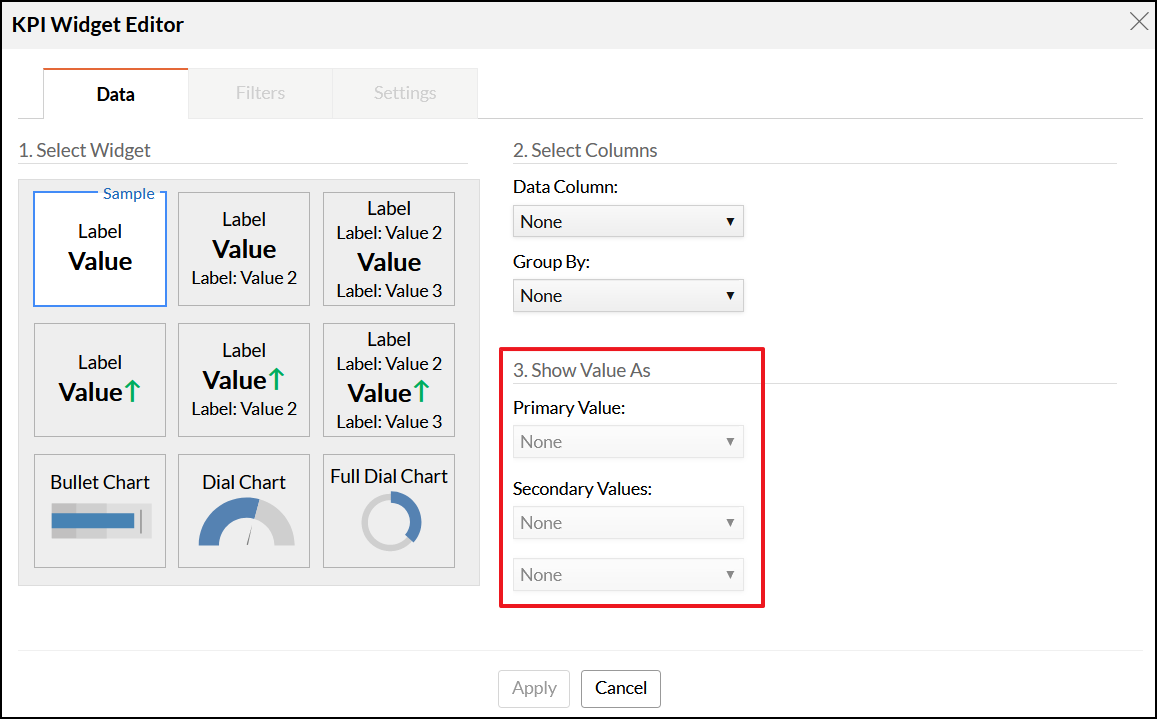This screenshot has height=719, width=1157.
Task: Close the KPI Widget Editor dialog
Action: [x=1138, y=22]
